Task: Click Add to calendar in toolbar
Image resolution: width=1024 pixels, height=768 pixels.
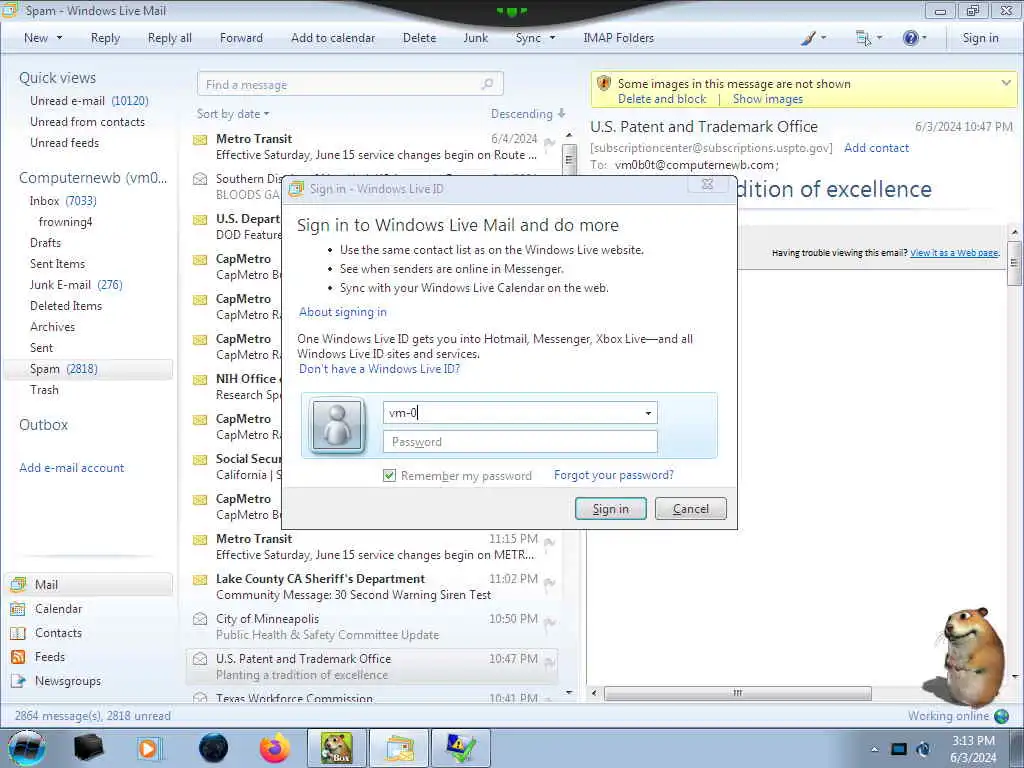Action: click(x=333, y=38)
